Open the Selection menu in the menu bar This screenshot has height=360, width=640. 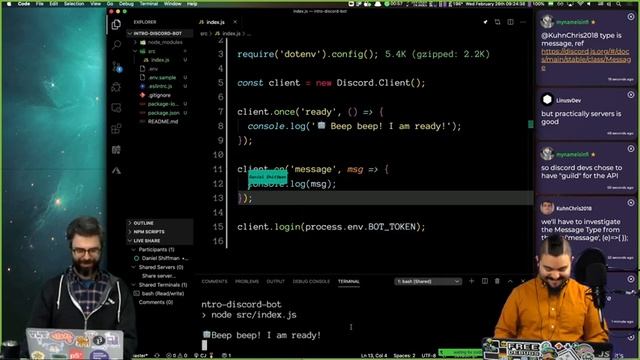pyautogui.click(x=74, y=4)
